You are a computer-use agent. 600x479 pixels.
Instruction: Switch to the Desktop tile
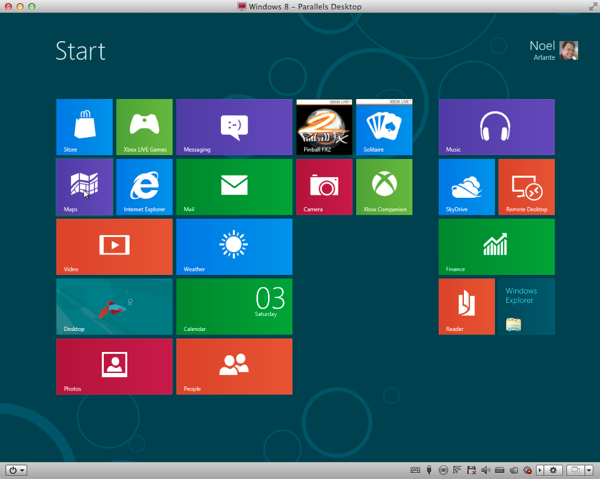pos(114,307)
